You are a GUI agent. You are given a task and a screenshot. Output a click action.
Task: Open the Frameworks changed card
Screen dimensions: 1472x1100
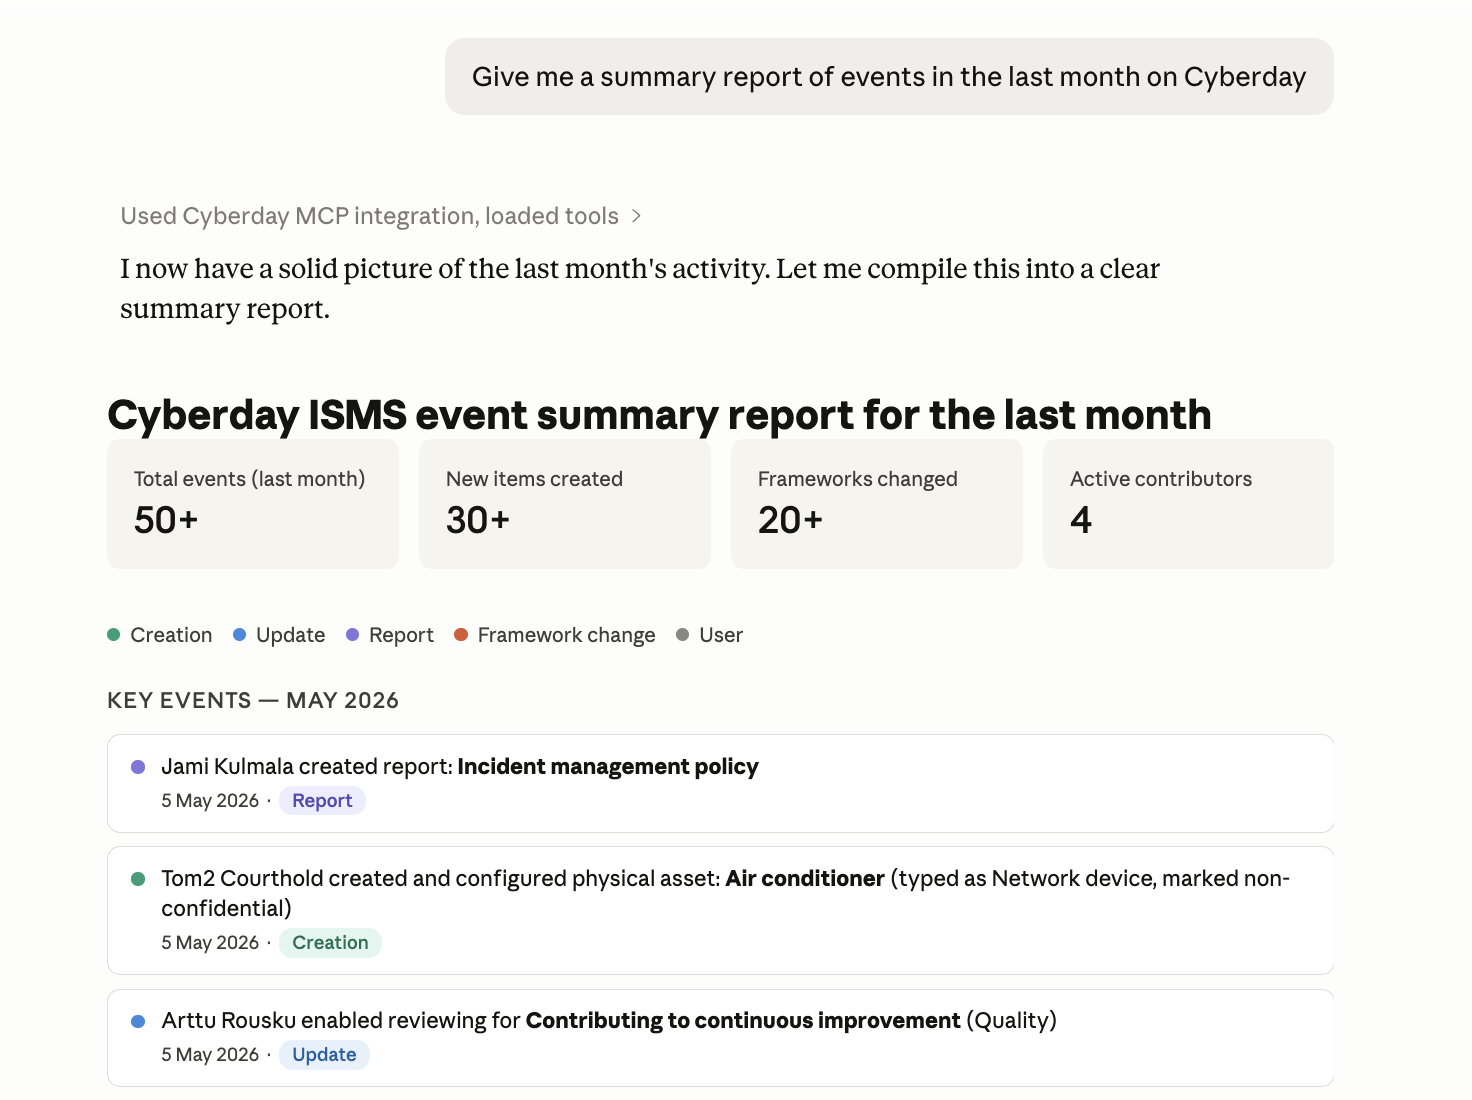pos(877,504)
